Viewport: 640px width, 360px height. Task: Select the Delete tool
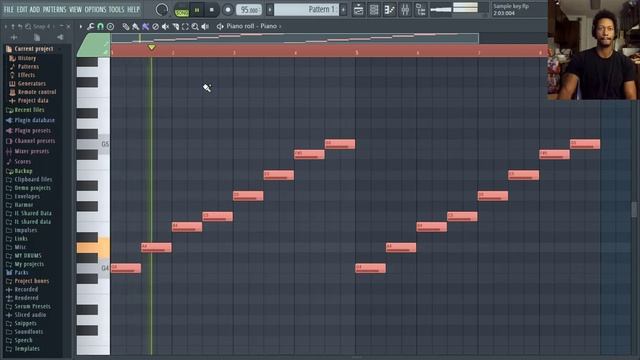coord(155,27)
